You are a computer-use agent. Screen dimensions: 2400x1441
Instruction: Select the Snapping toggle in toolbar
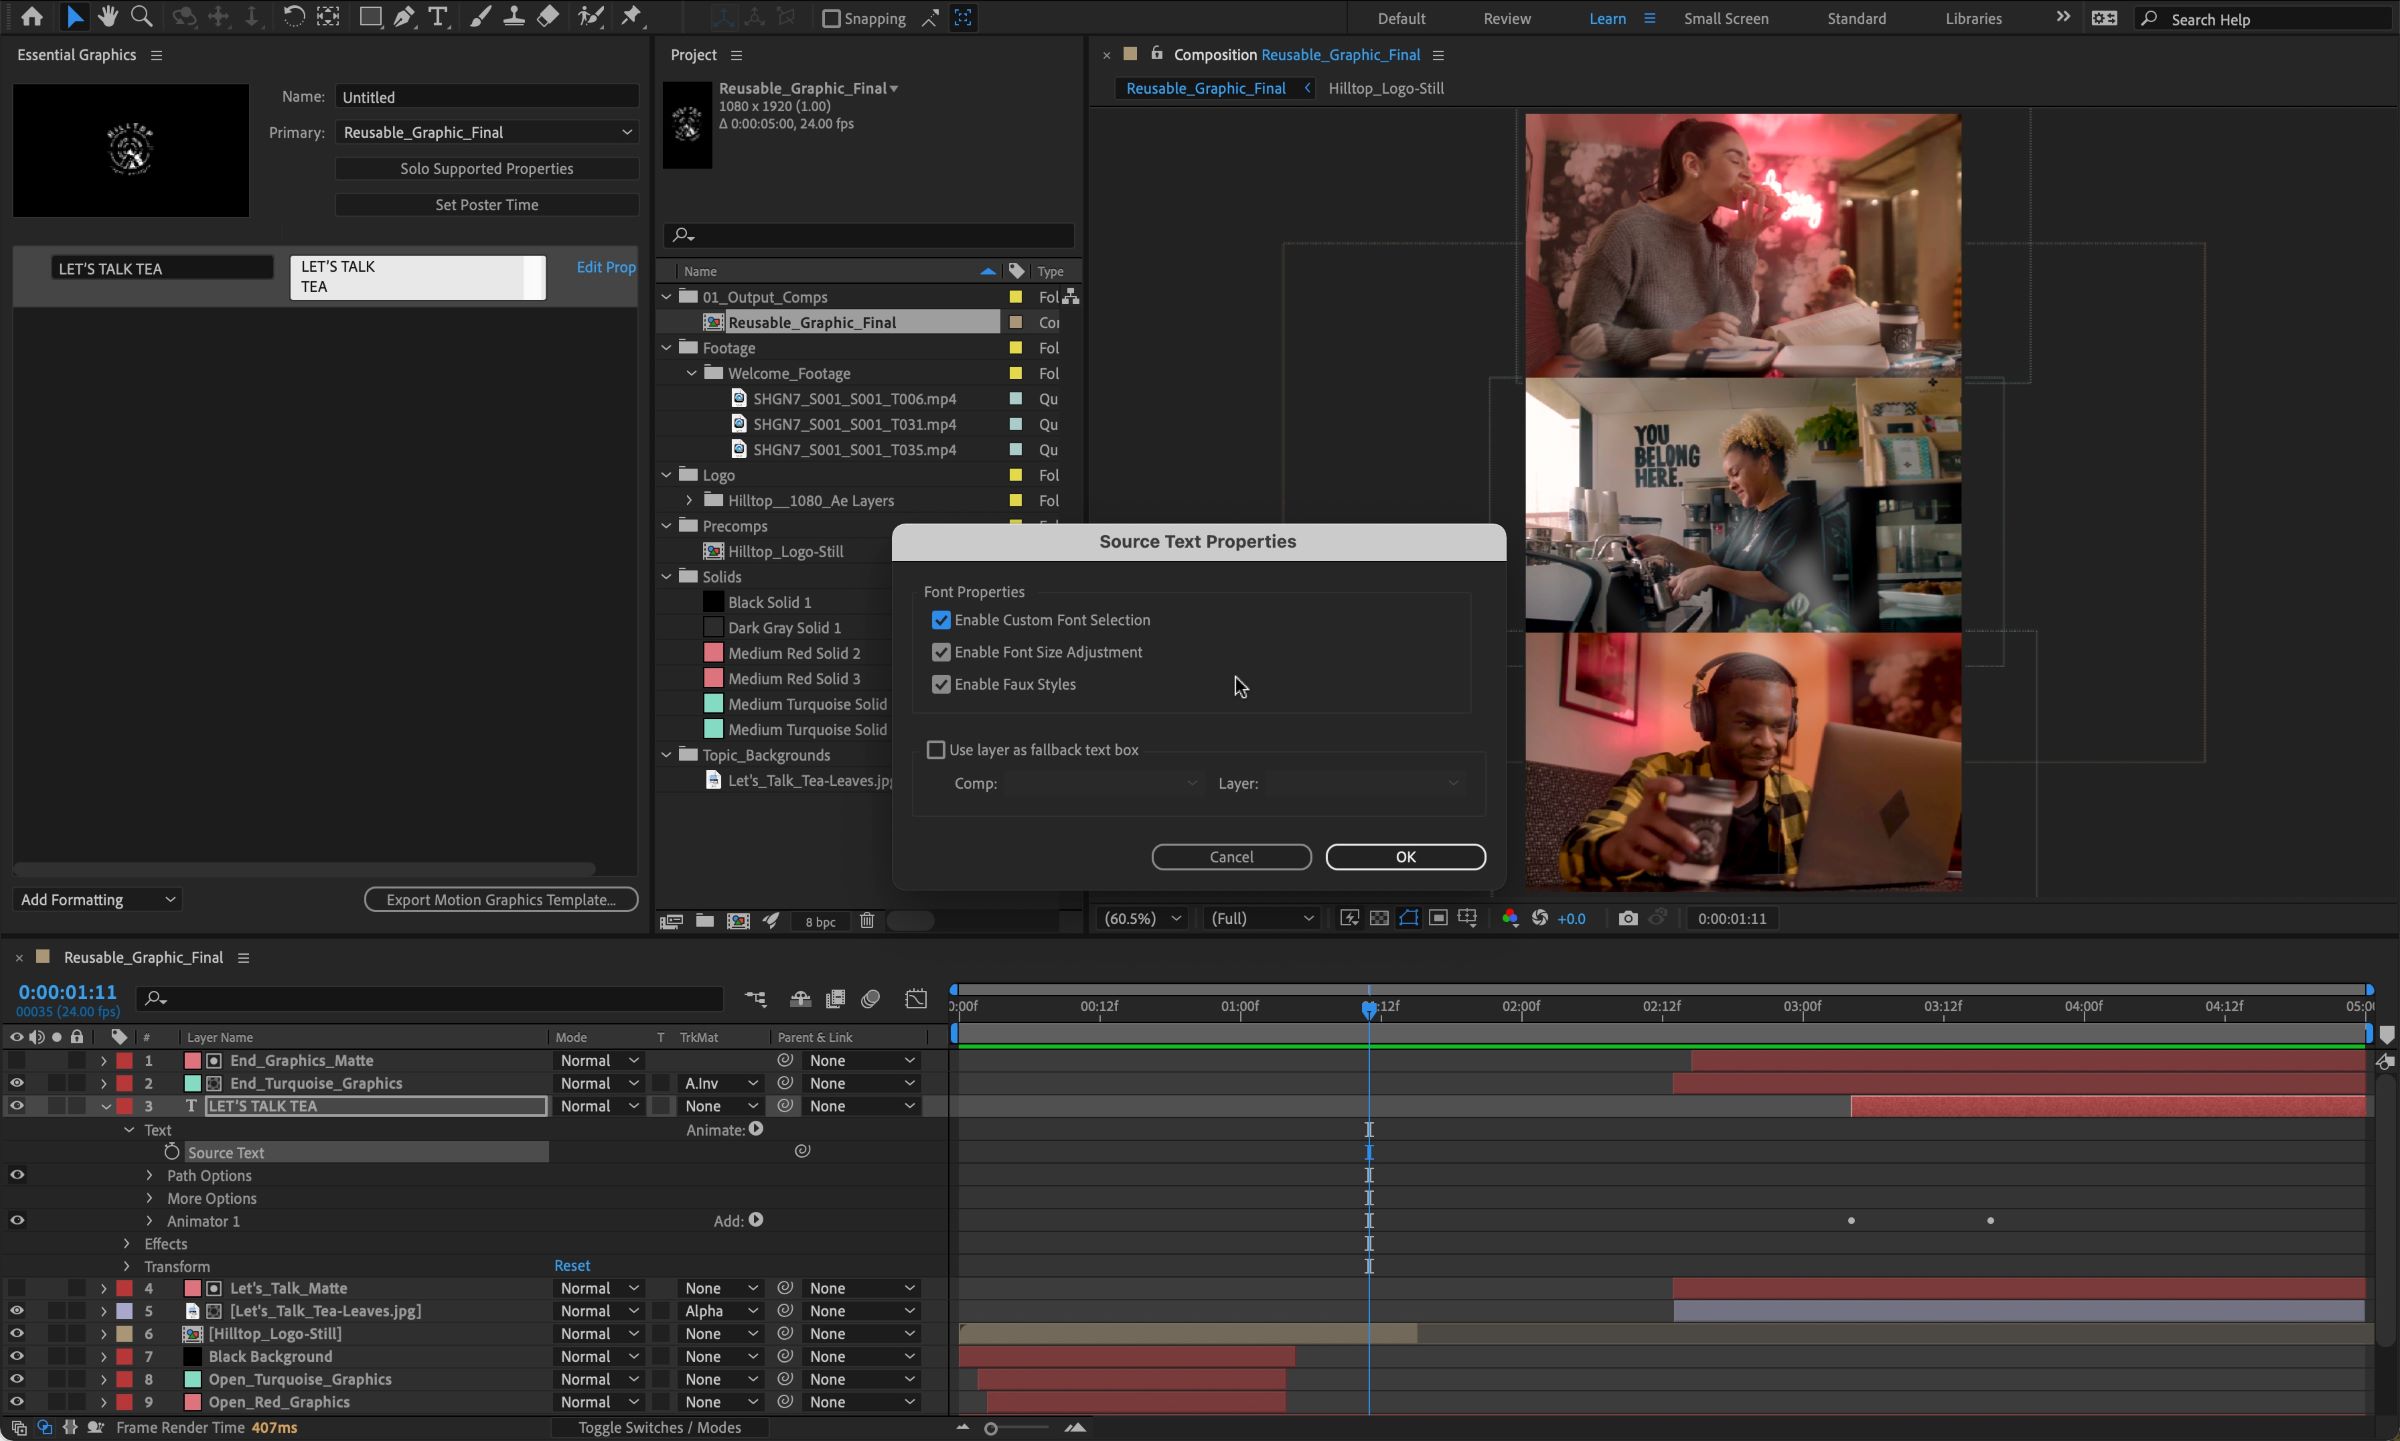click(830, 17)
